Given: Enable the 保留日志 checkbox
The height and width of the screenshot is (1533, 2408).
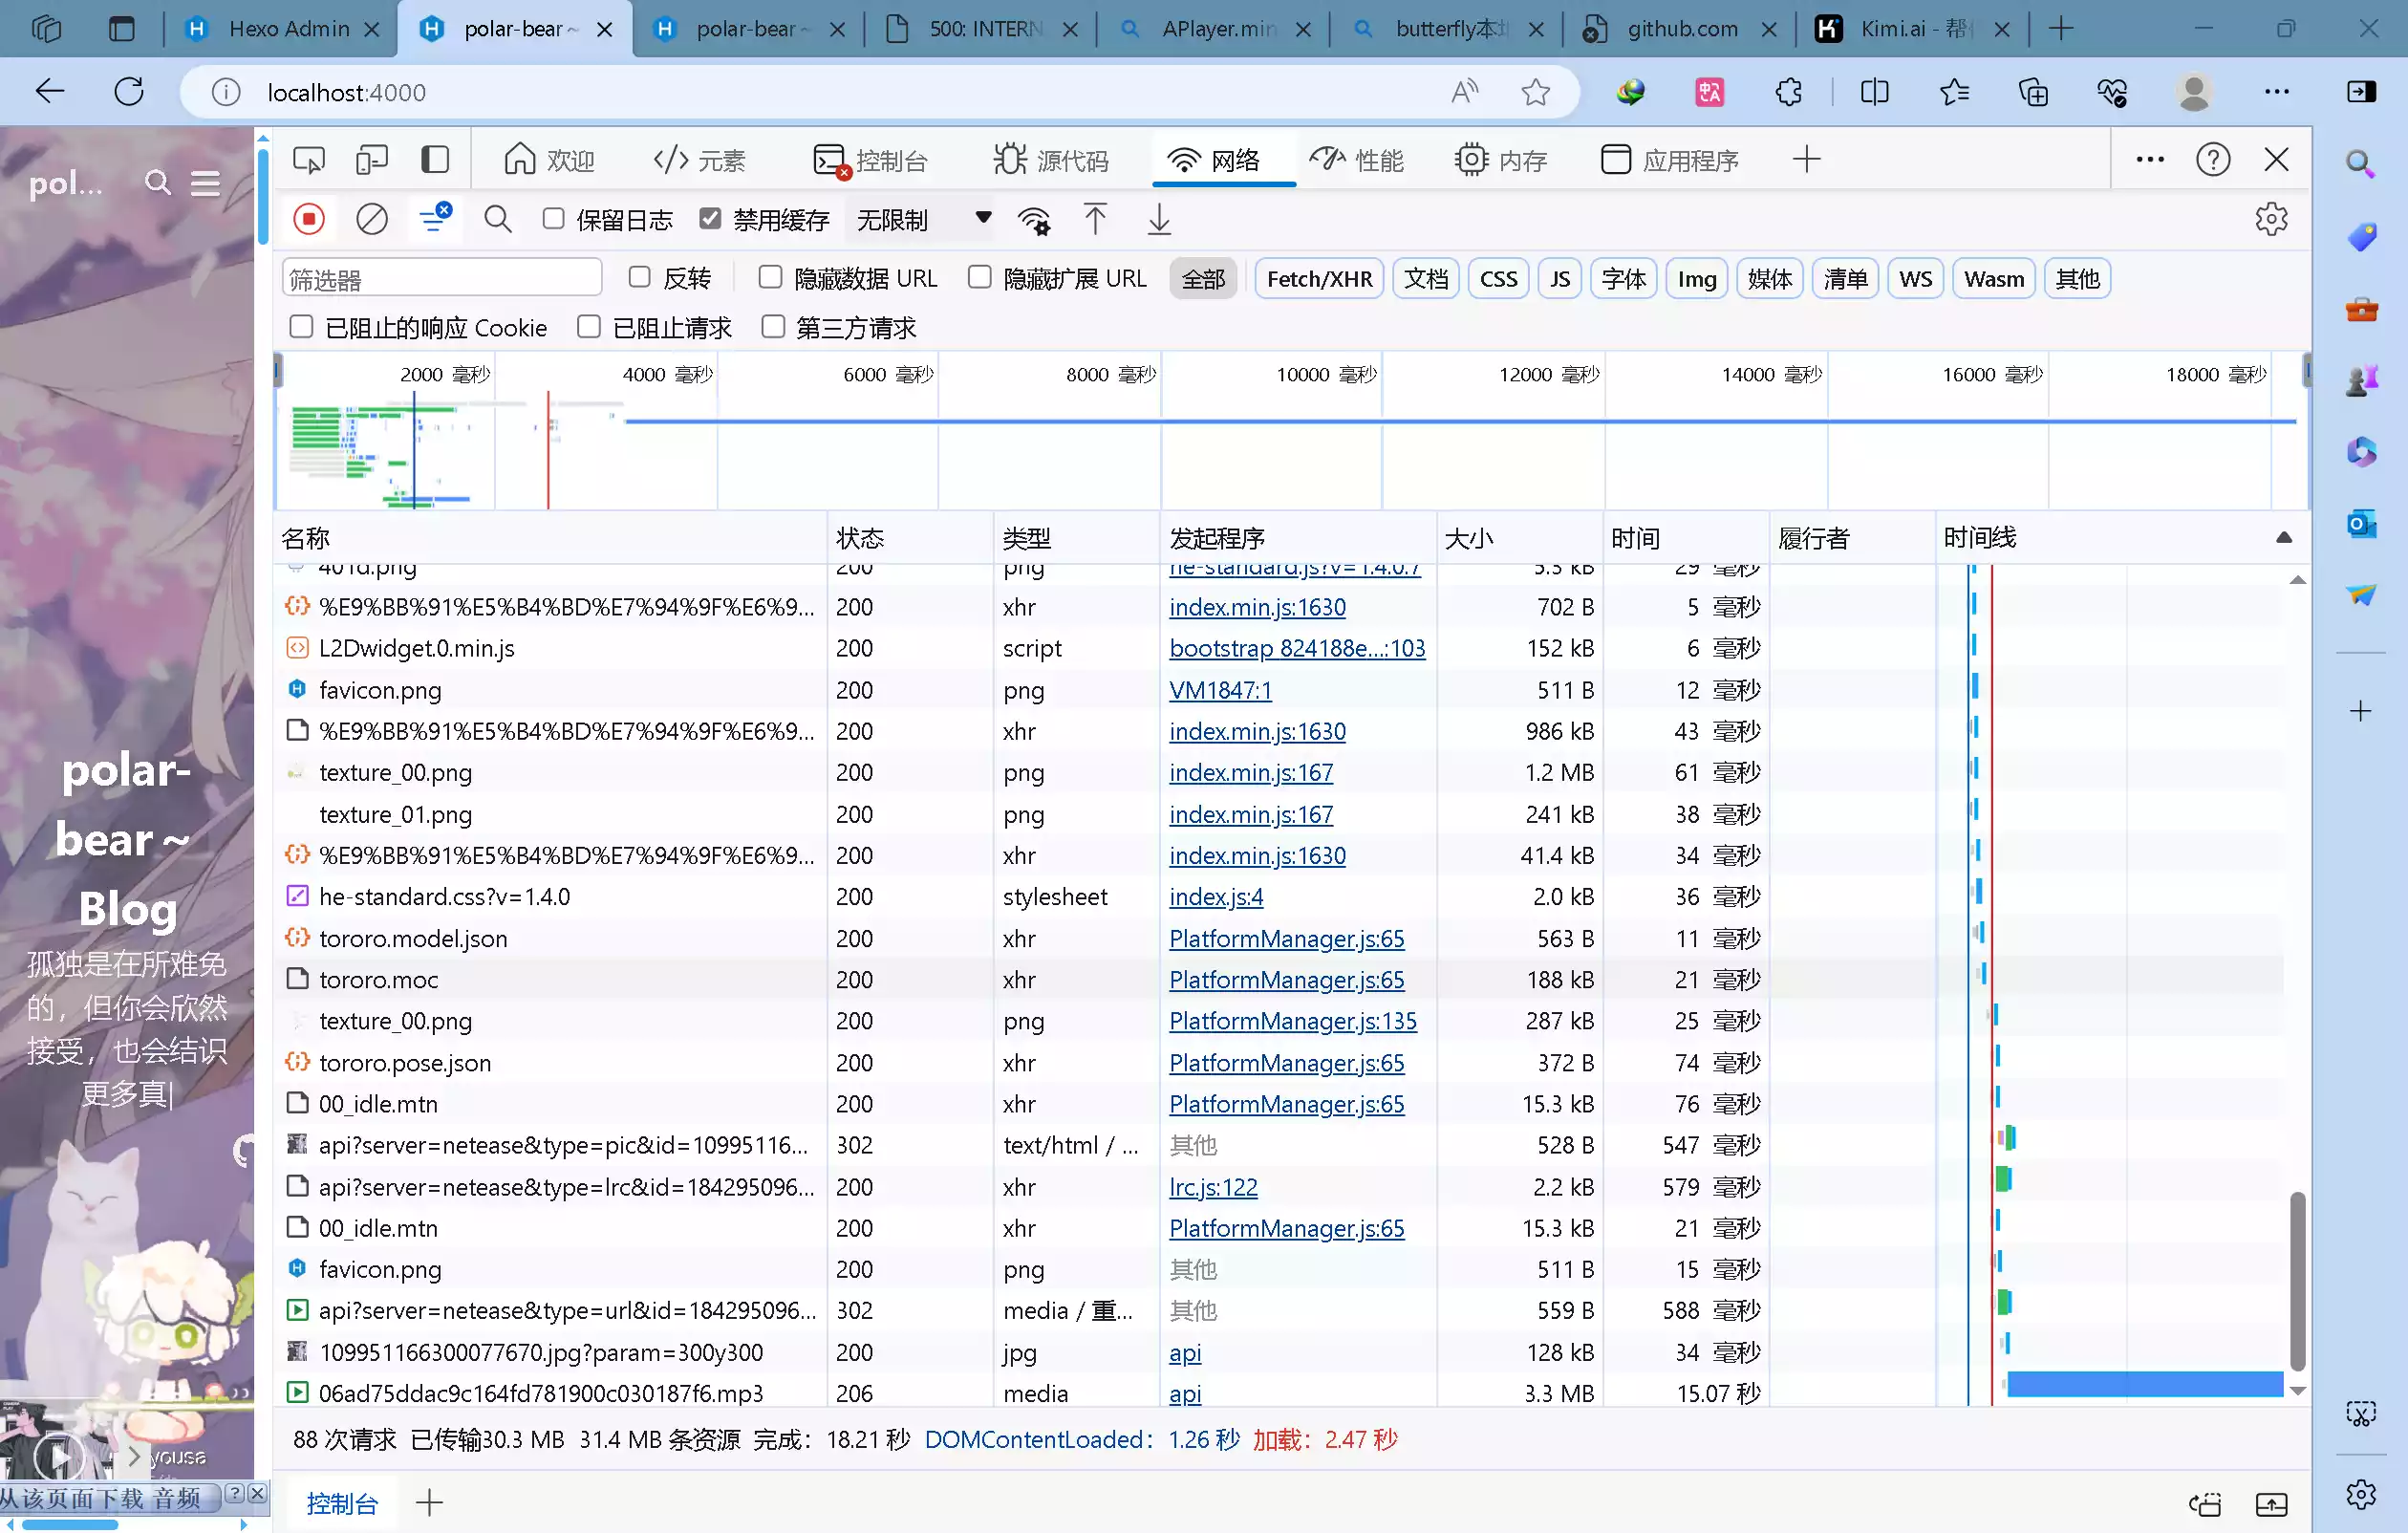Looking at the screenshot, I should tap(554, 219).
